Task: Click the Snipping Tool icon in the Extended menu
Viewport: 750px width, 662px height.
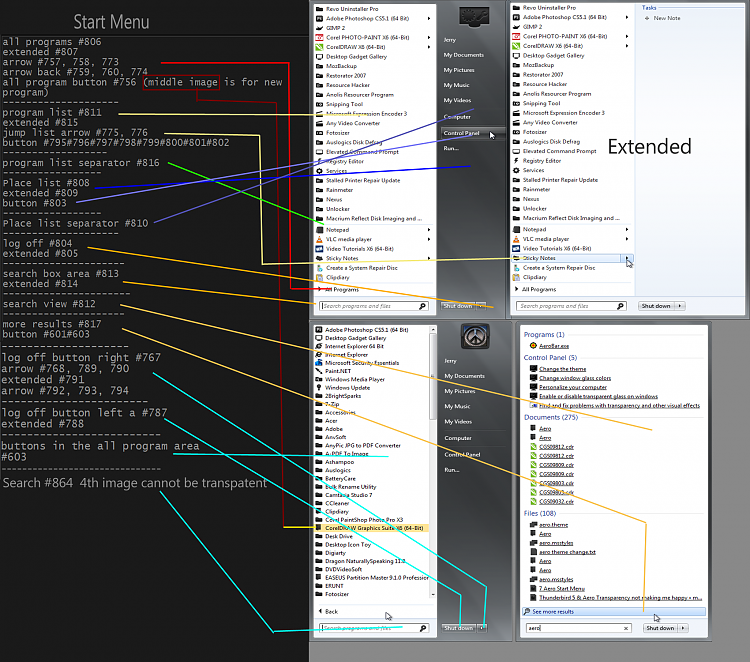Action: tap(516, 103)
